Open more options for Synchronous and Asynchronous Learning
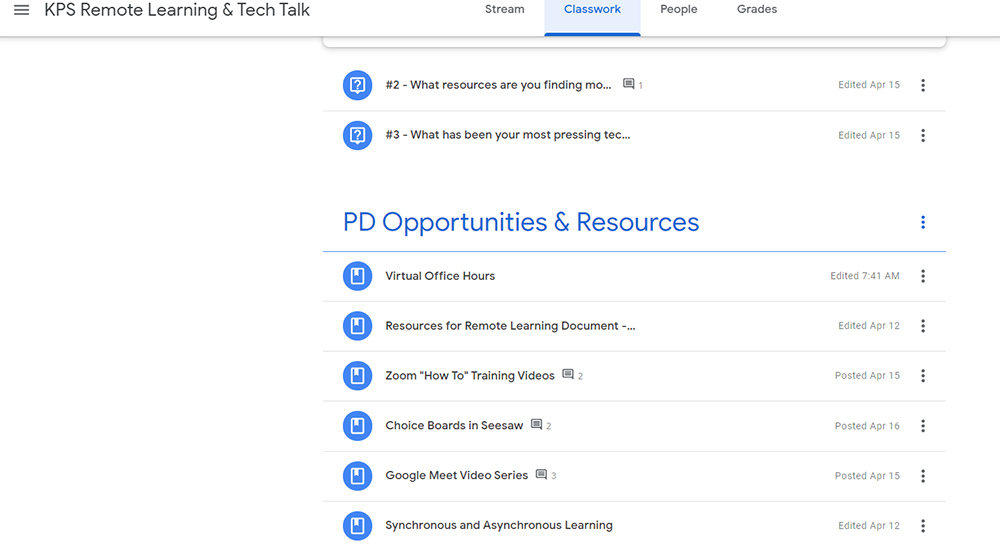This screenshot has height=544, width=1000. click(923, 526)
